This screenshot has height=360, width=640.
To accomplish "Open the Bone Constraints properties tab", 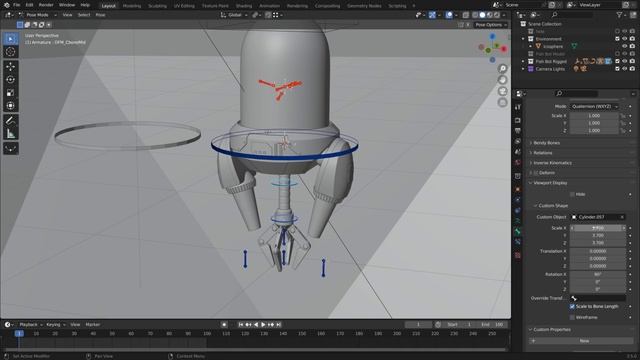I will 518,242.
